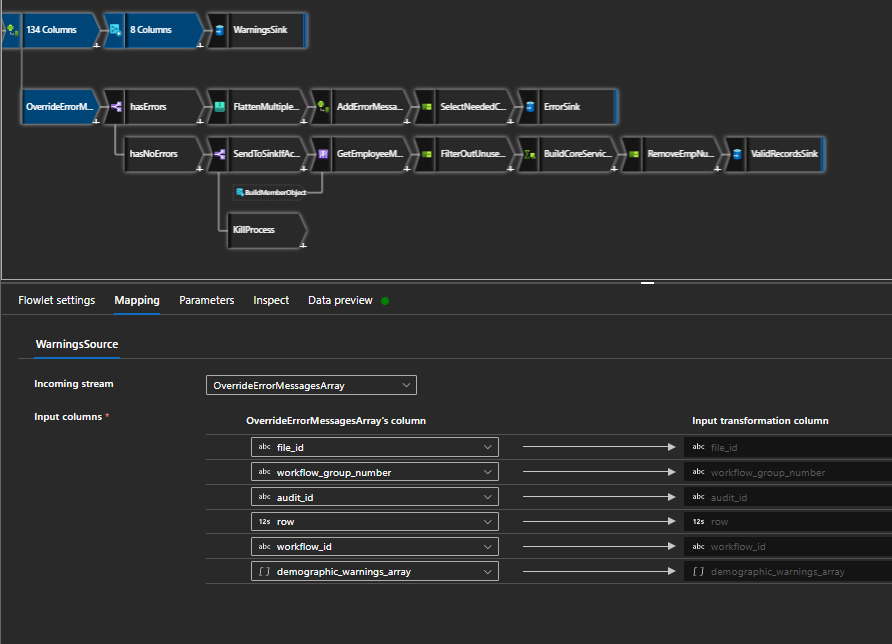Click the RemoveEmpNu select icon

[x=634, y=154]
